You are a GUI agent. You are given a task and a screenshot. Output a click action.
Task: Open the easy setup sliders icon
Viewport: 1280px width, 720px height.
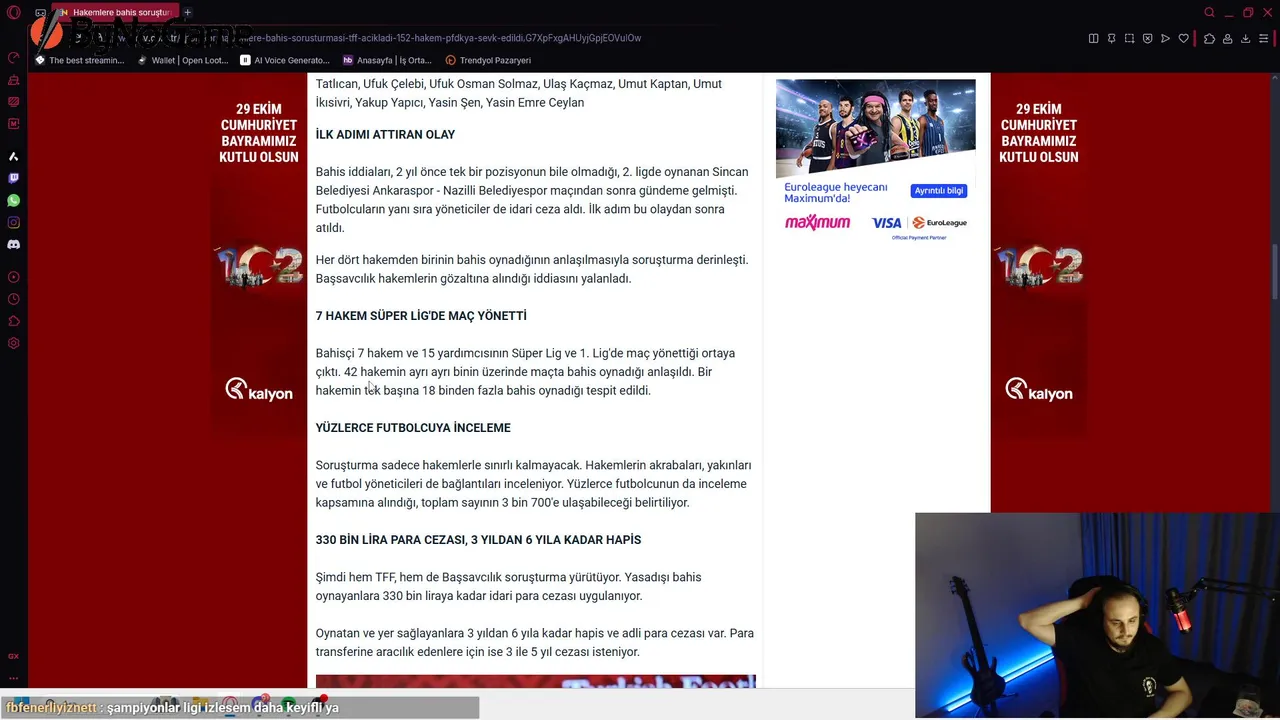[1265, 38]
